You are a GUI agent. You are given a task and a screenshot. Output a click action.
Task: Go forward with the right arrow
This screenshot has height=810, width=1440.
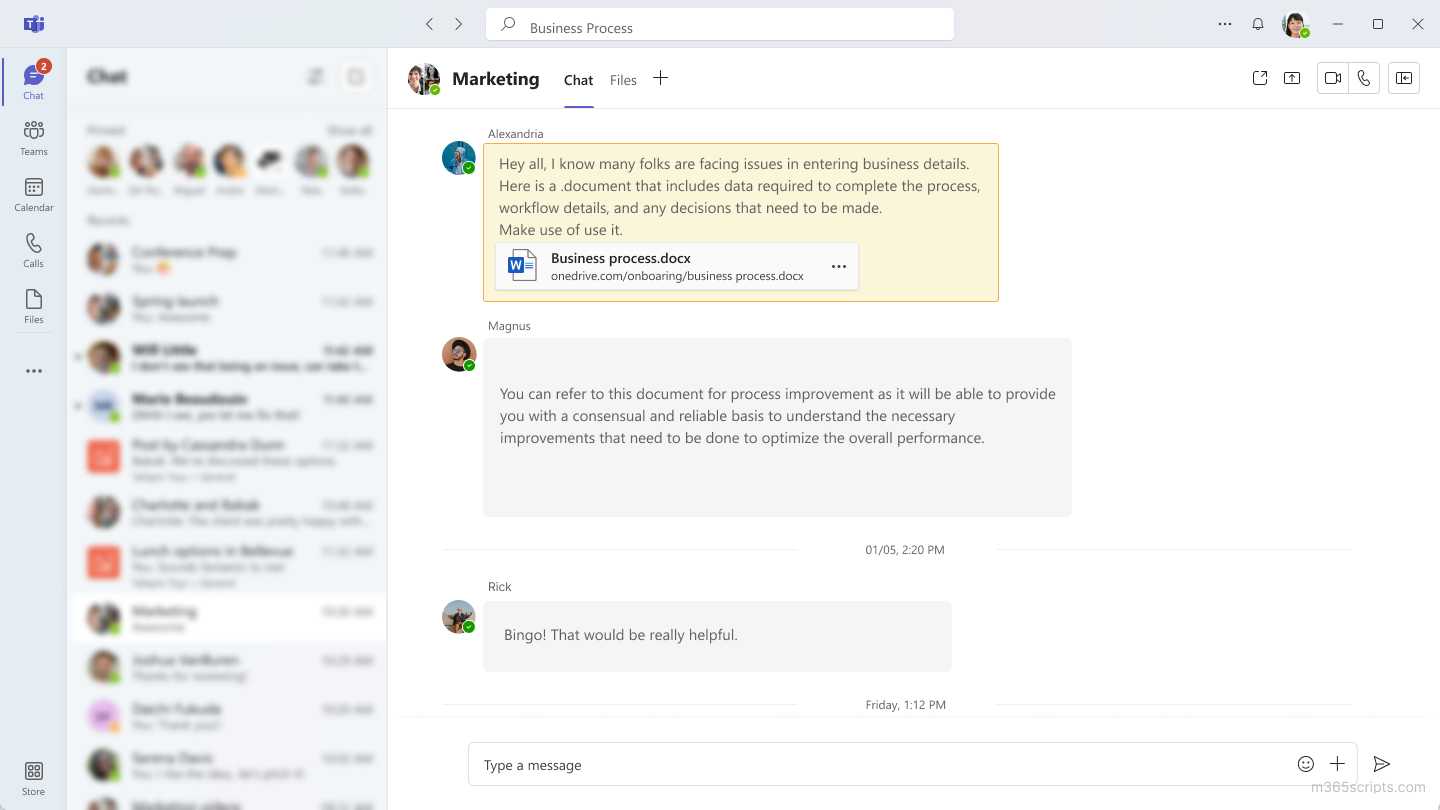(459, 24)
